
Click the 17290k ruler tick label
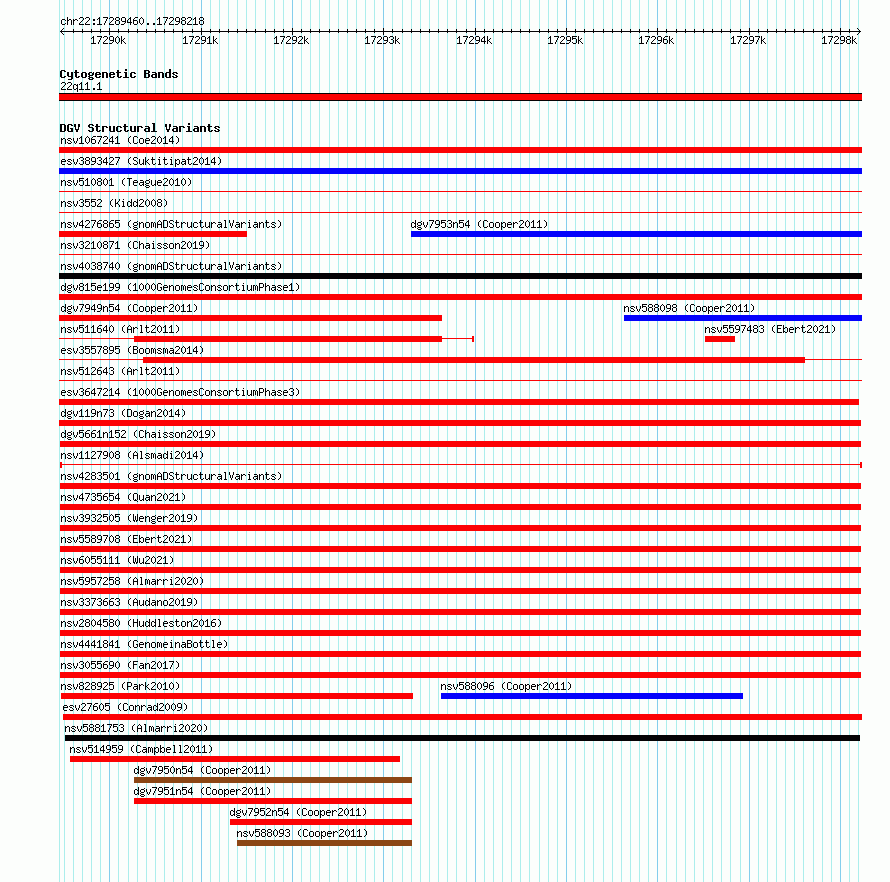108,40
